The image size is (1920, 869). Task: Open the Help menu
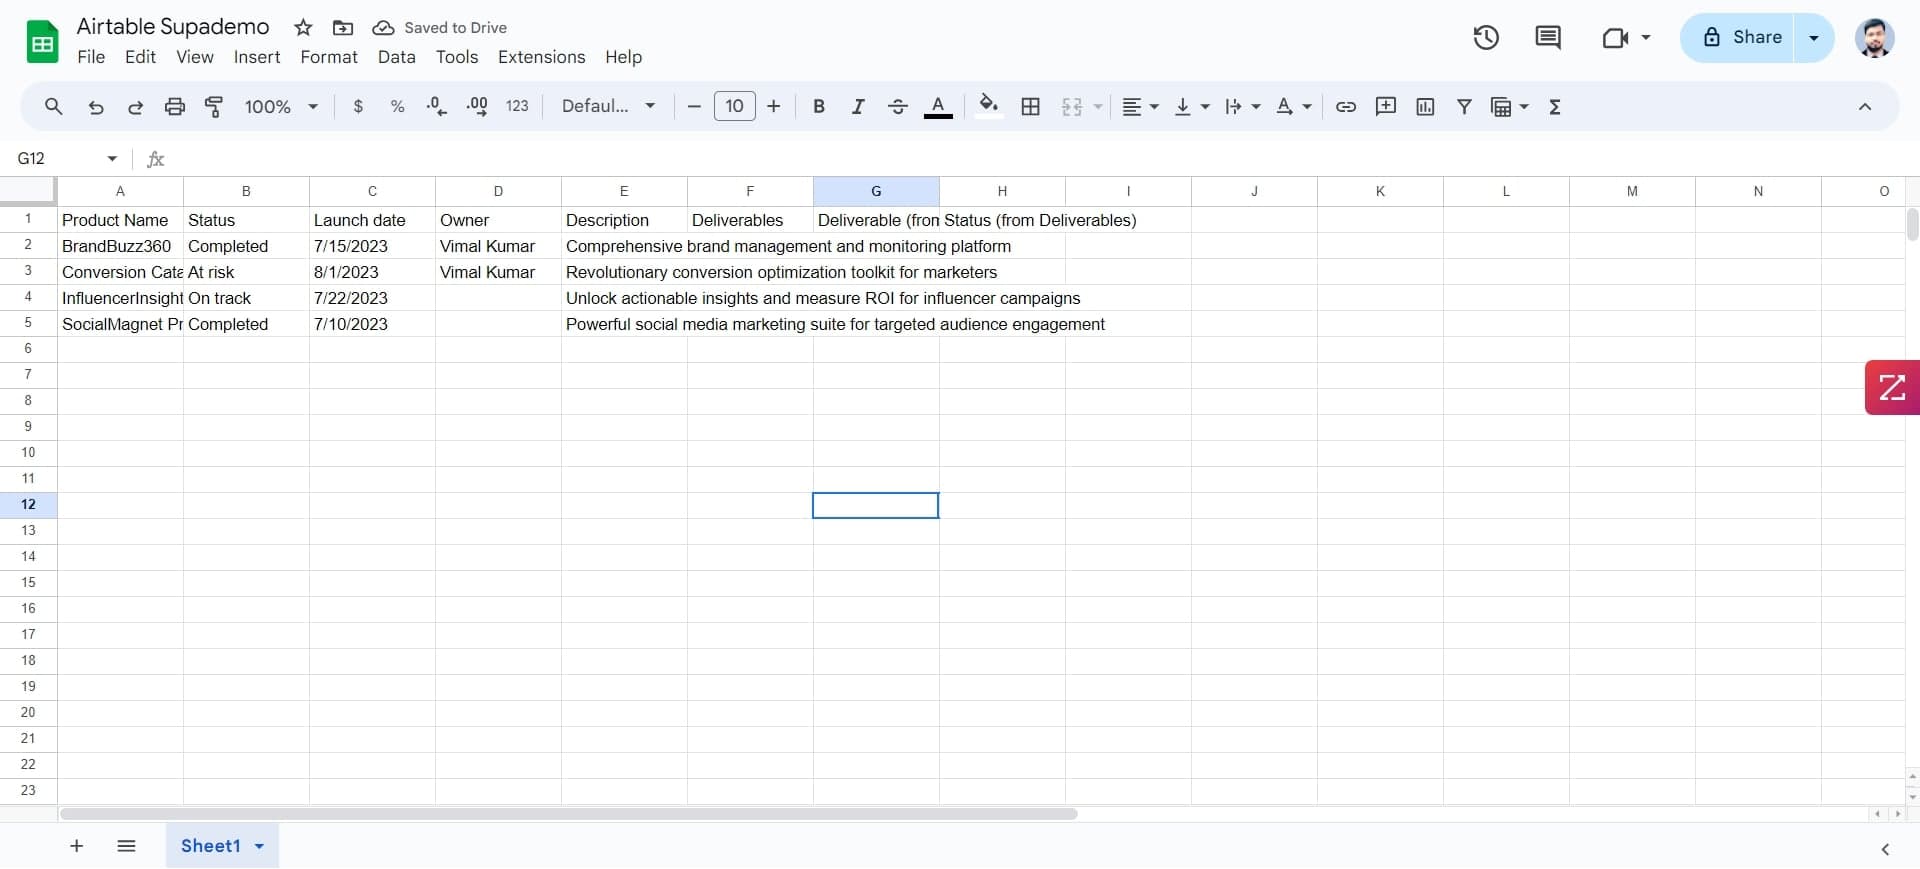[x=623, y=57]
